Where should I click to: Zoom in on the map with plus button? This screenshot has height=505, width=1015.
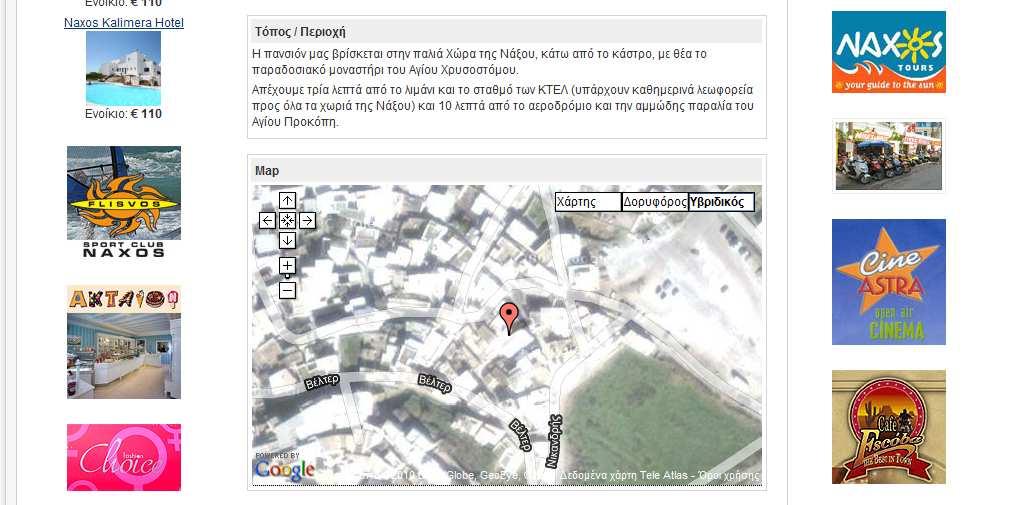(287, 265)
